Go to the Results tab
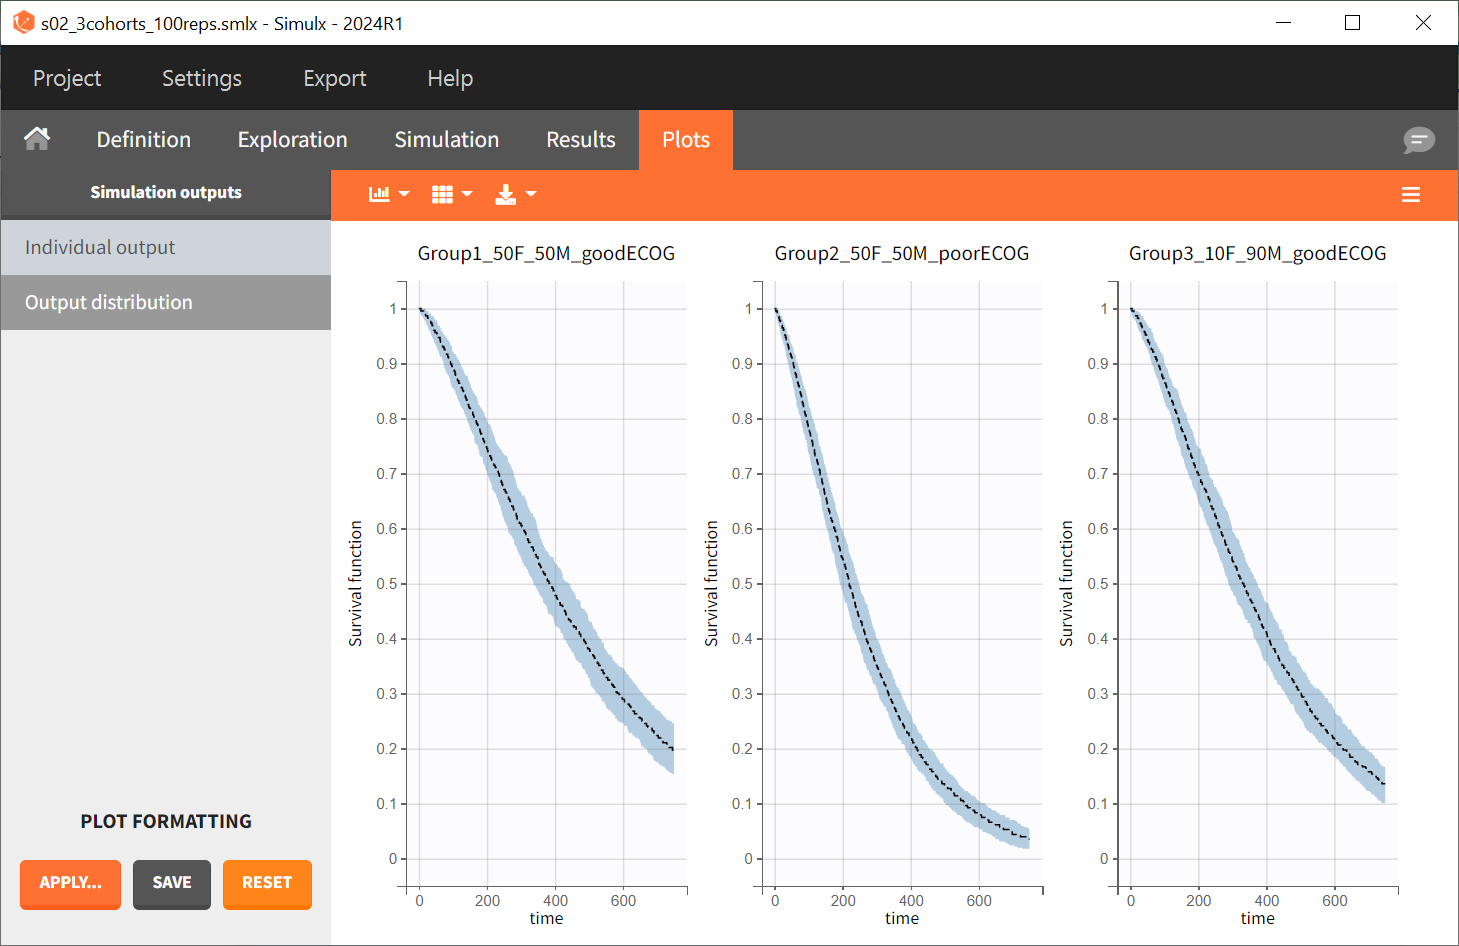Viewport: 1459px width, 946px height. click(580, 140)
